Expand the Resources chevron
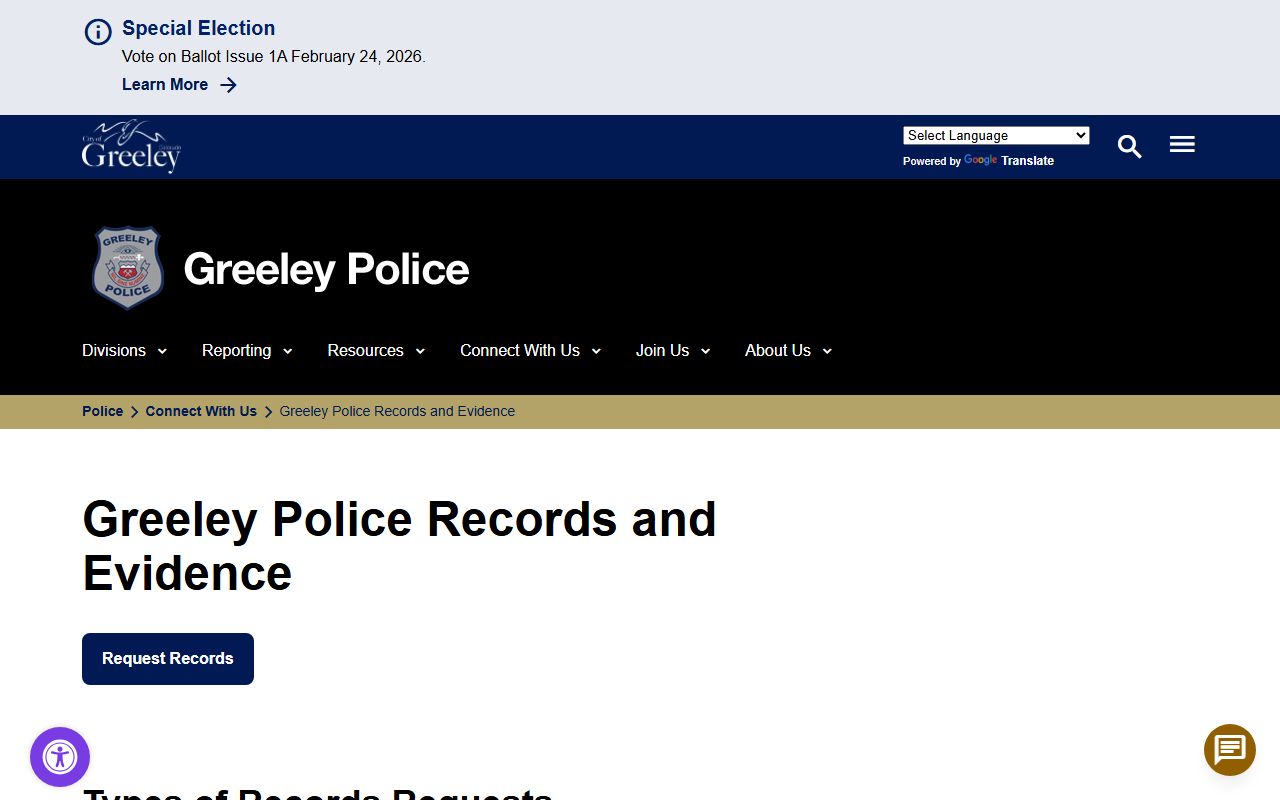The width and height of the screenshot is (1280, 800). pos(420,351)
